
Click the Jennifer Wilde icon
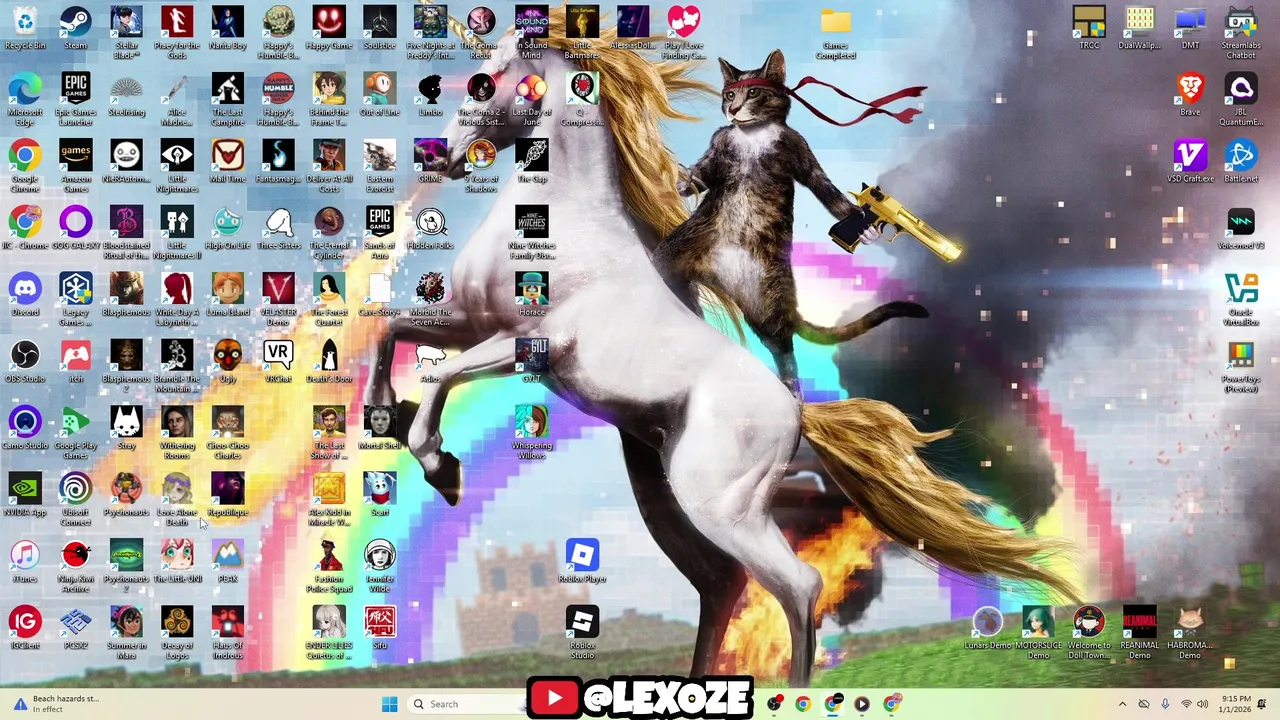pyautogui.click(x=380, y=567)
